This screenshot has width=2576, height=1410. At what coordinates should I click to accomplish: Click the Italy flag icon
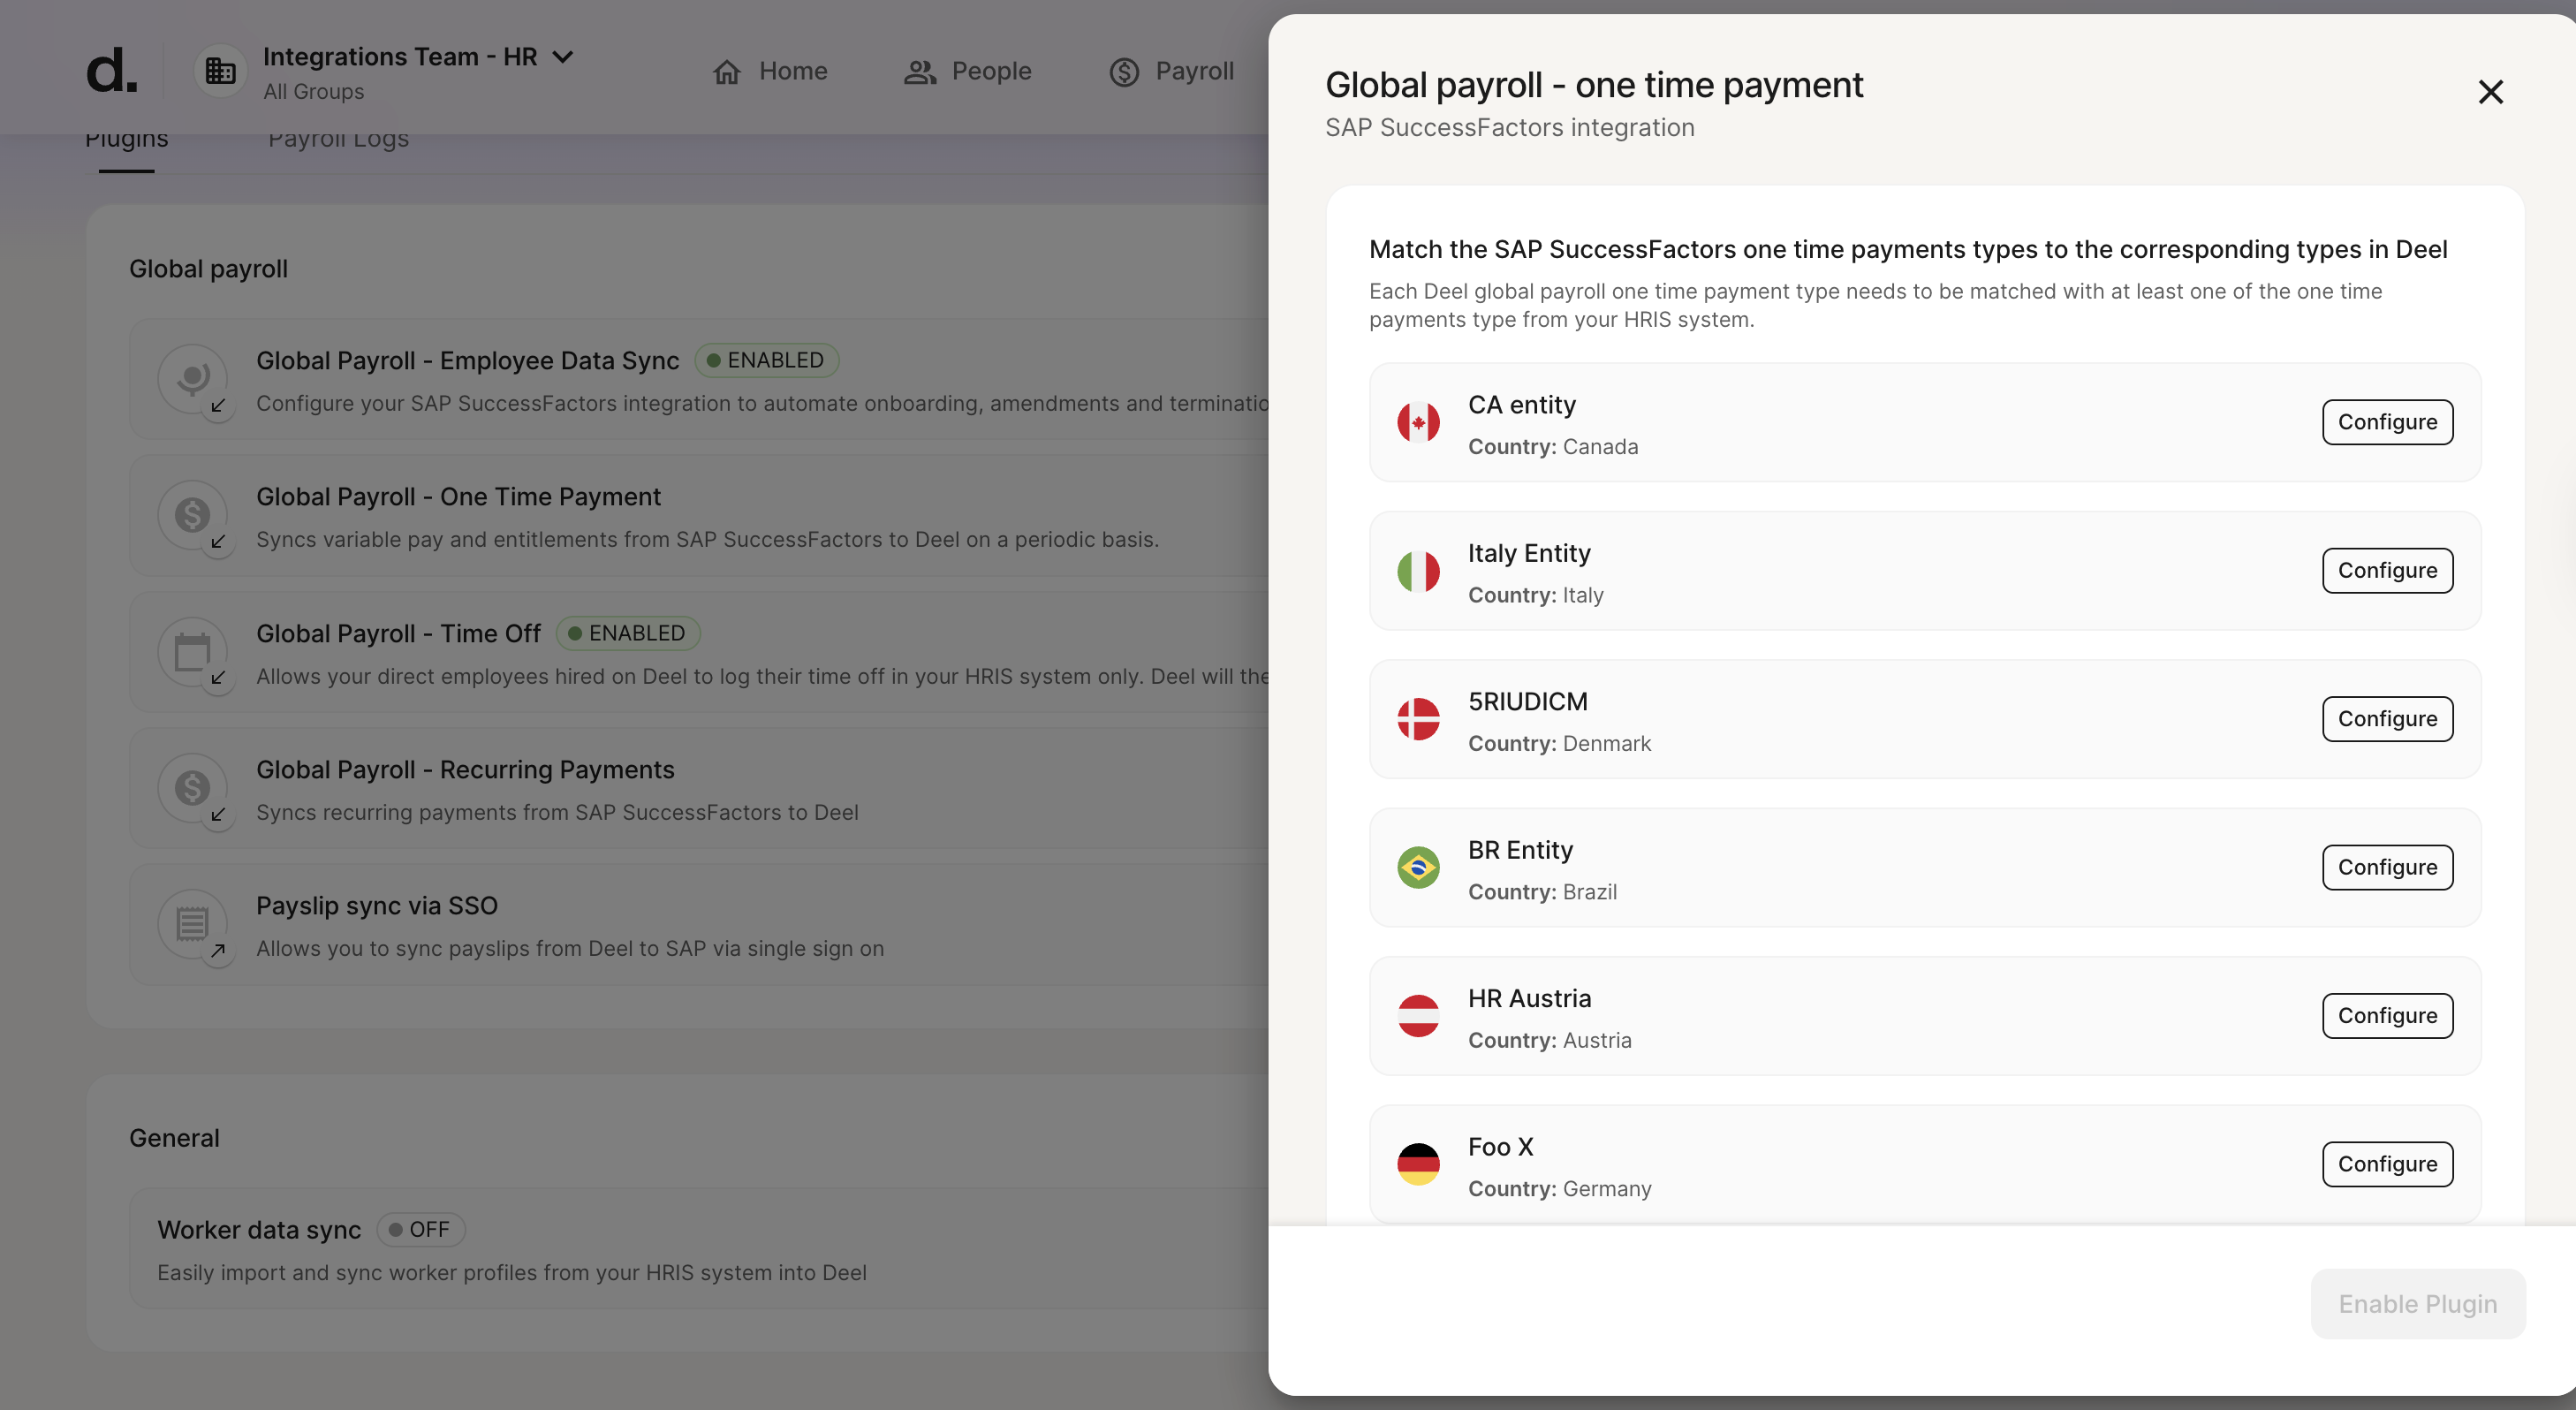[x=1418, y=571]
